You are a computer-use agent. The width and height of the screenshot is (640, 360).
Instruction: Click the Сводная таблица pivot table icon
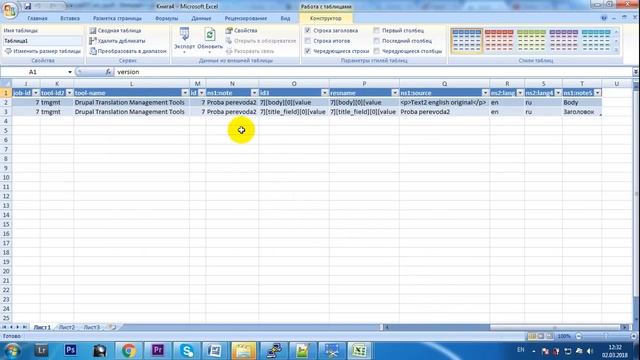(x=93, y=31)
